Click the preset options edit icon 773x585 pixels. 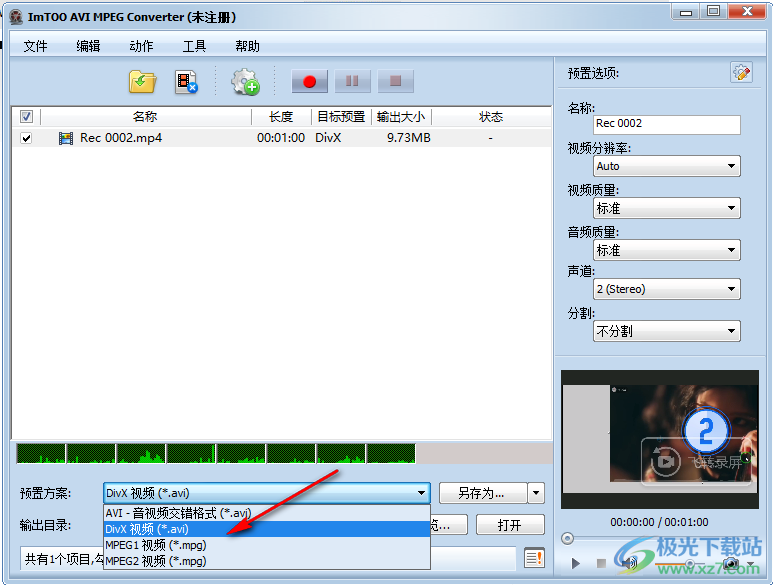click(741, 73)
